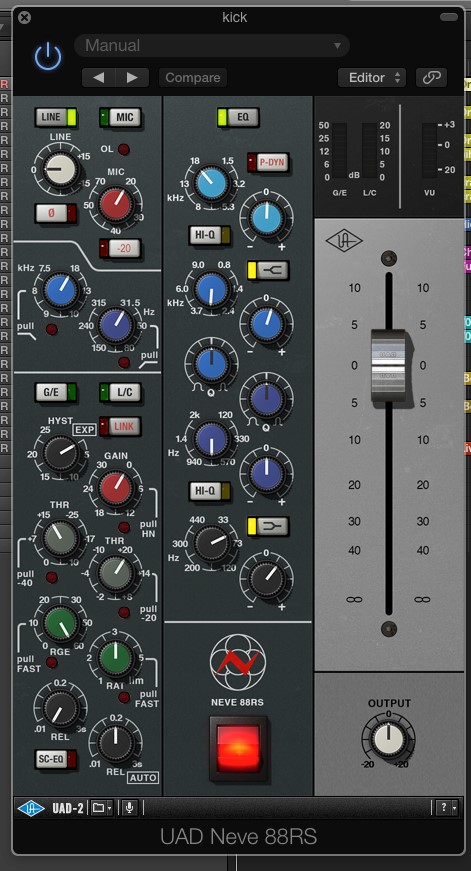The height and width of the screenshot is (871, 471).
Task: Go to next preset arrow
Action: click(x=132, y=78)
